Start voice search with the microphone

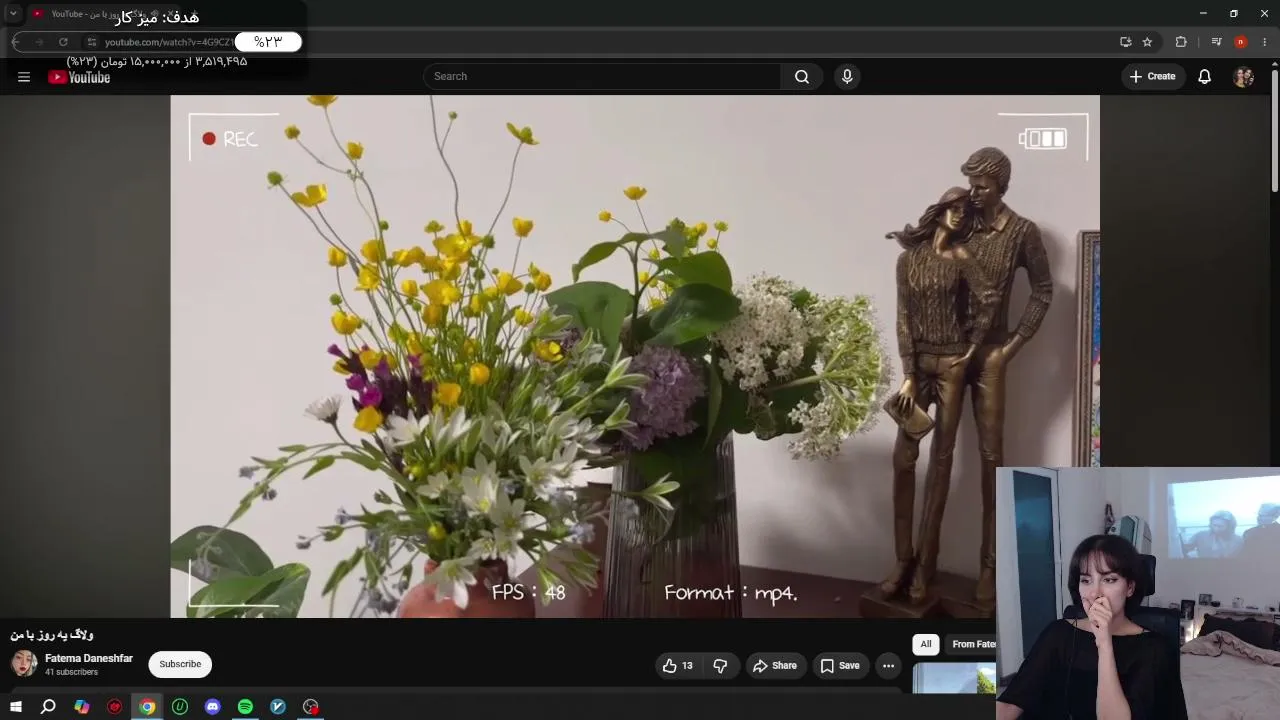tap(847, 76)
